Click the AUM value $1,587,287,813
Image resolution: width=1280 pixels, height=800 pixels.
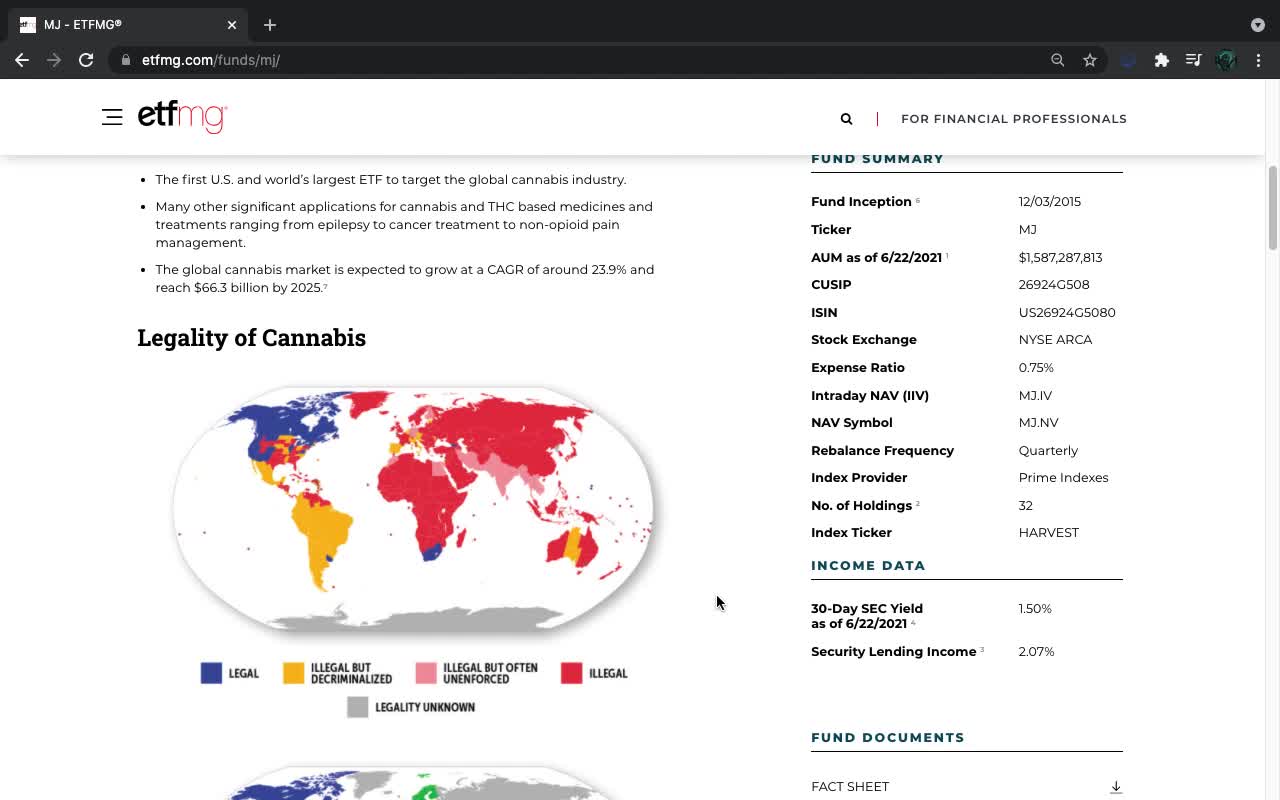(1061, 258)
